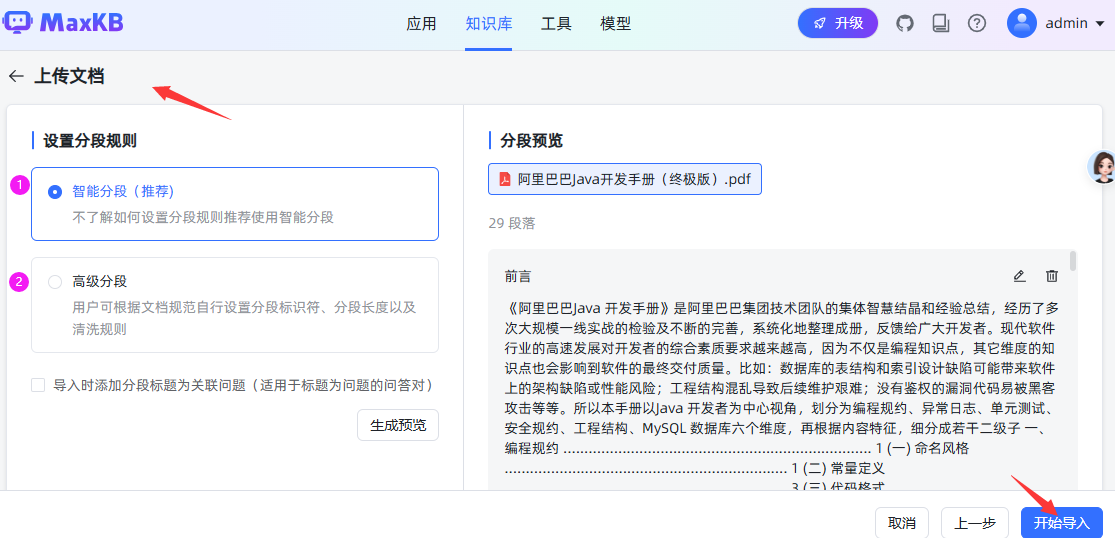Open the GitHub repository icon

905,23
